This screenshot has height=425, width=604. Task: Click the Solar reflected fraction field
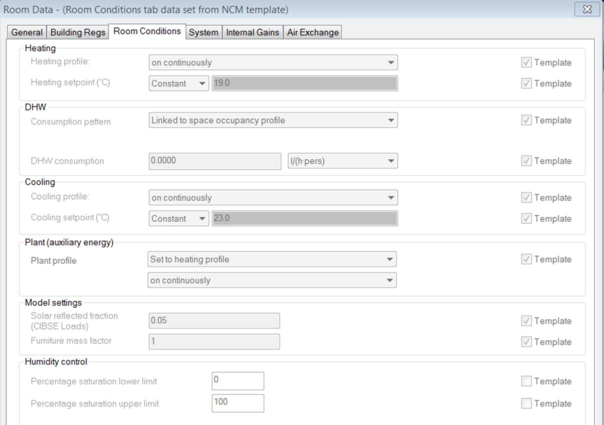(x=214, y=321)
